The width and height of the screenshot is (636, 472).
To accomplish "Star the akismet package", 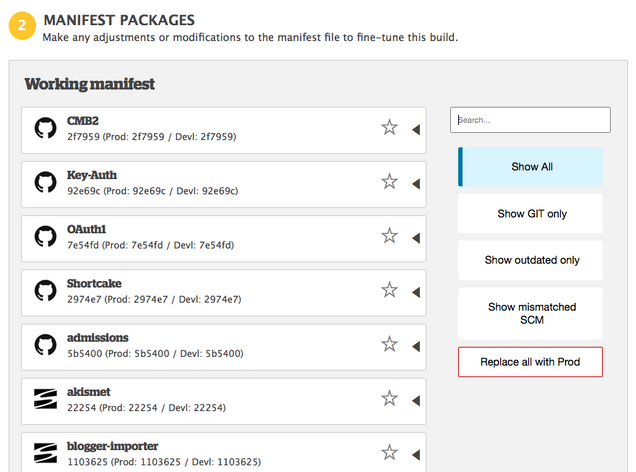I will click(x=389, y=399).
